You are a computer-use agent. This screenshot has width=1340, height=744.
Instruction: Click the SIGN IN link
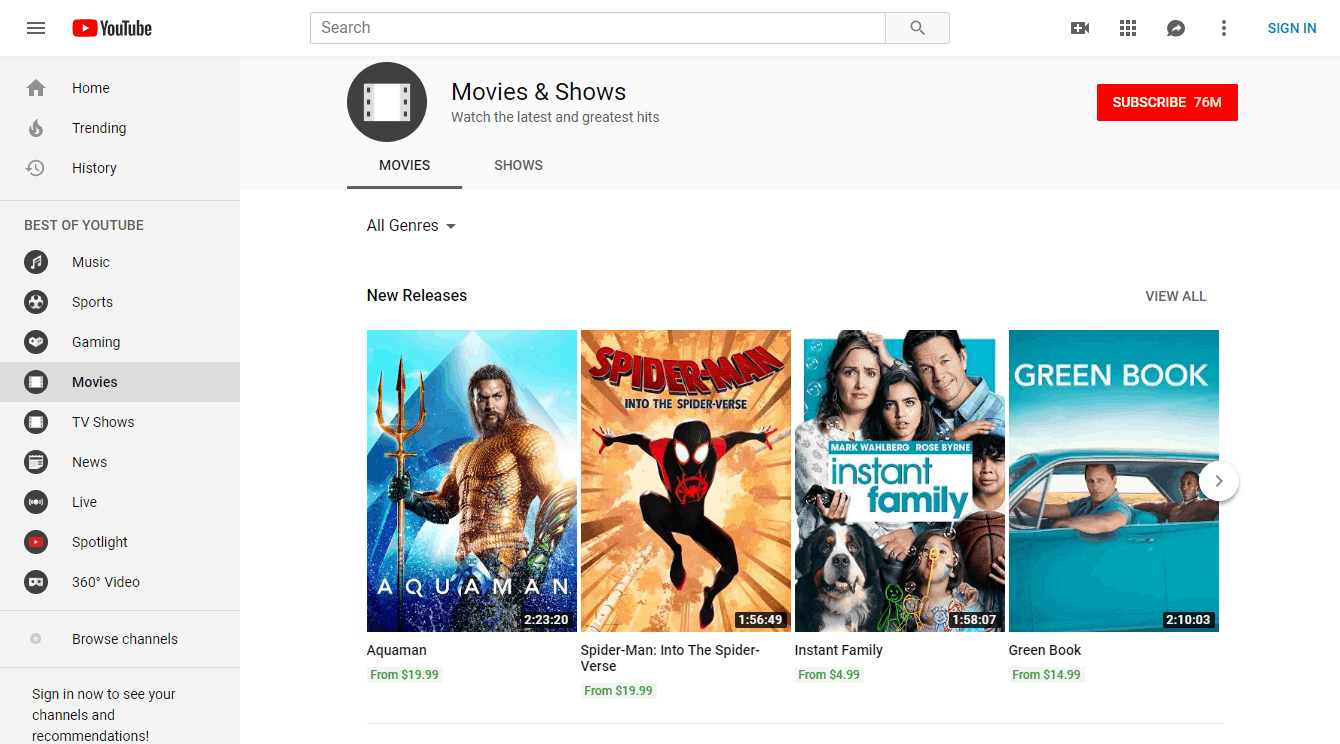(x=1292, y=28)
